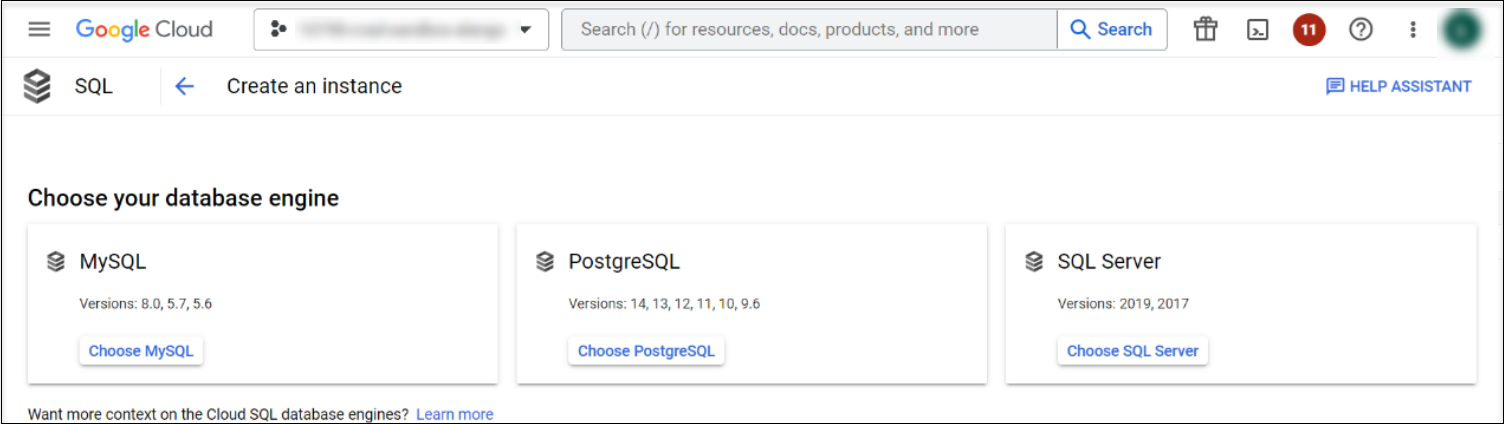Activate Cloud Shell terminal icon
The image size is (1504, 424).
(x=1258, y=29)
